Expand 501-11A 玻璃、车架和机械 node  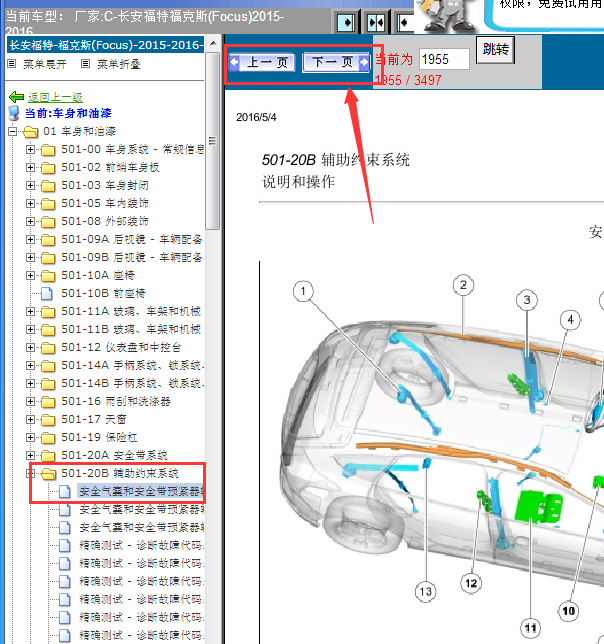pyautogui.click(x=30, y=312)
